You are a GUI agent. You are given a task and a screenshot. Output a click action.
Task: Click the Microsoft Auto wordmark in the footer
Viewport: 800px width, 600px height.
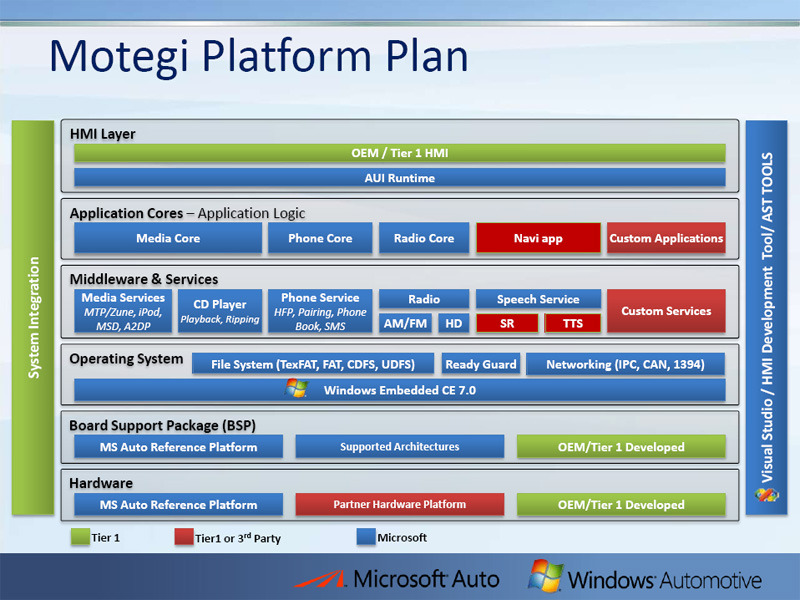click(426, 579)
